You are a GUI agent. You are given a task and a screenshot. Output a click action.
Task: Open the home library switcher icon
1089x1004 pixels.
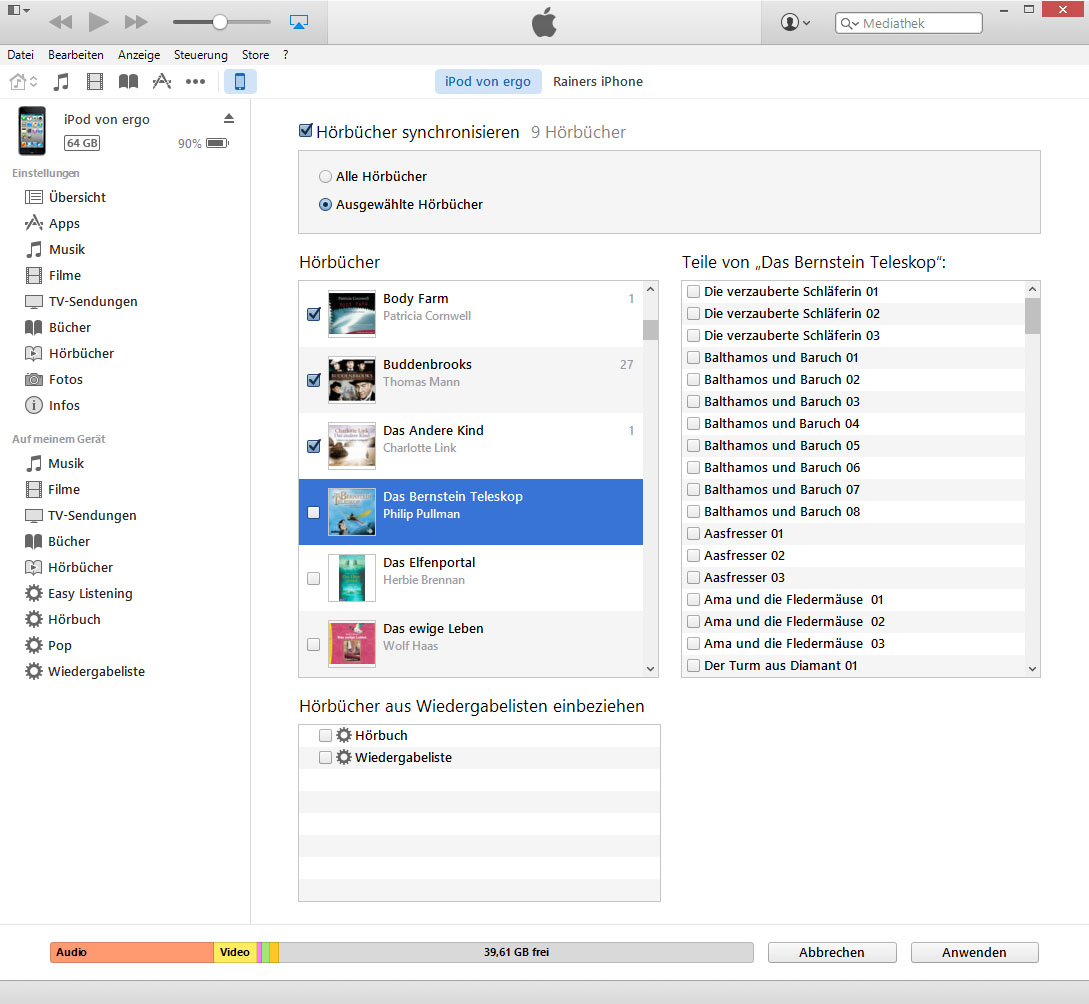[x=23, y=82]
